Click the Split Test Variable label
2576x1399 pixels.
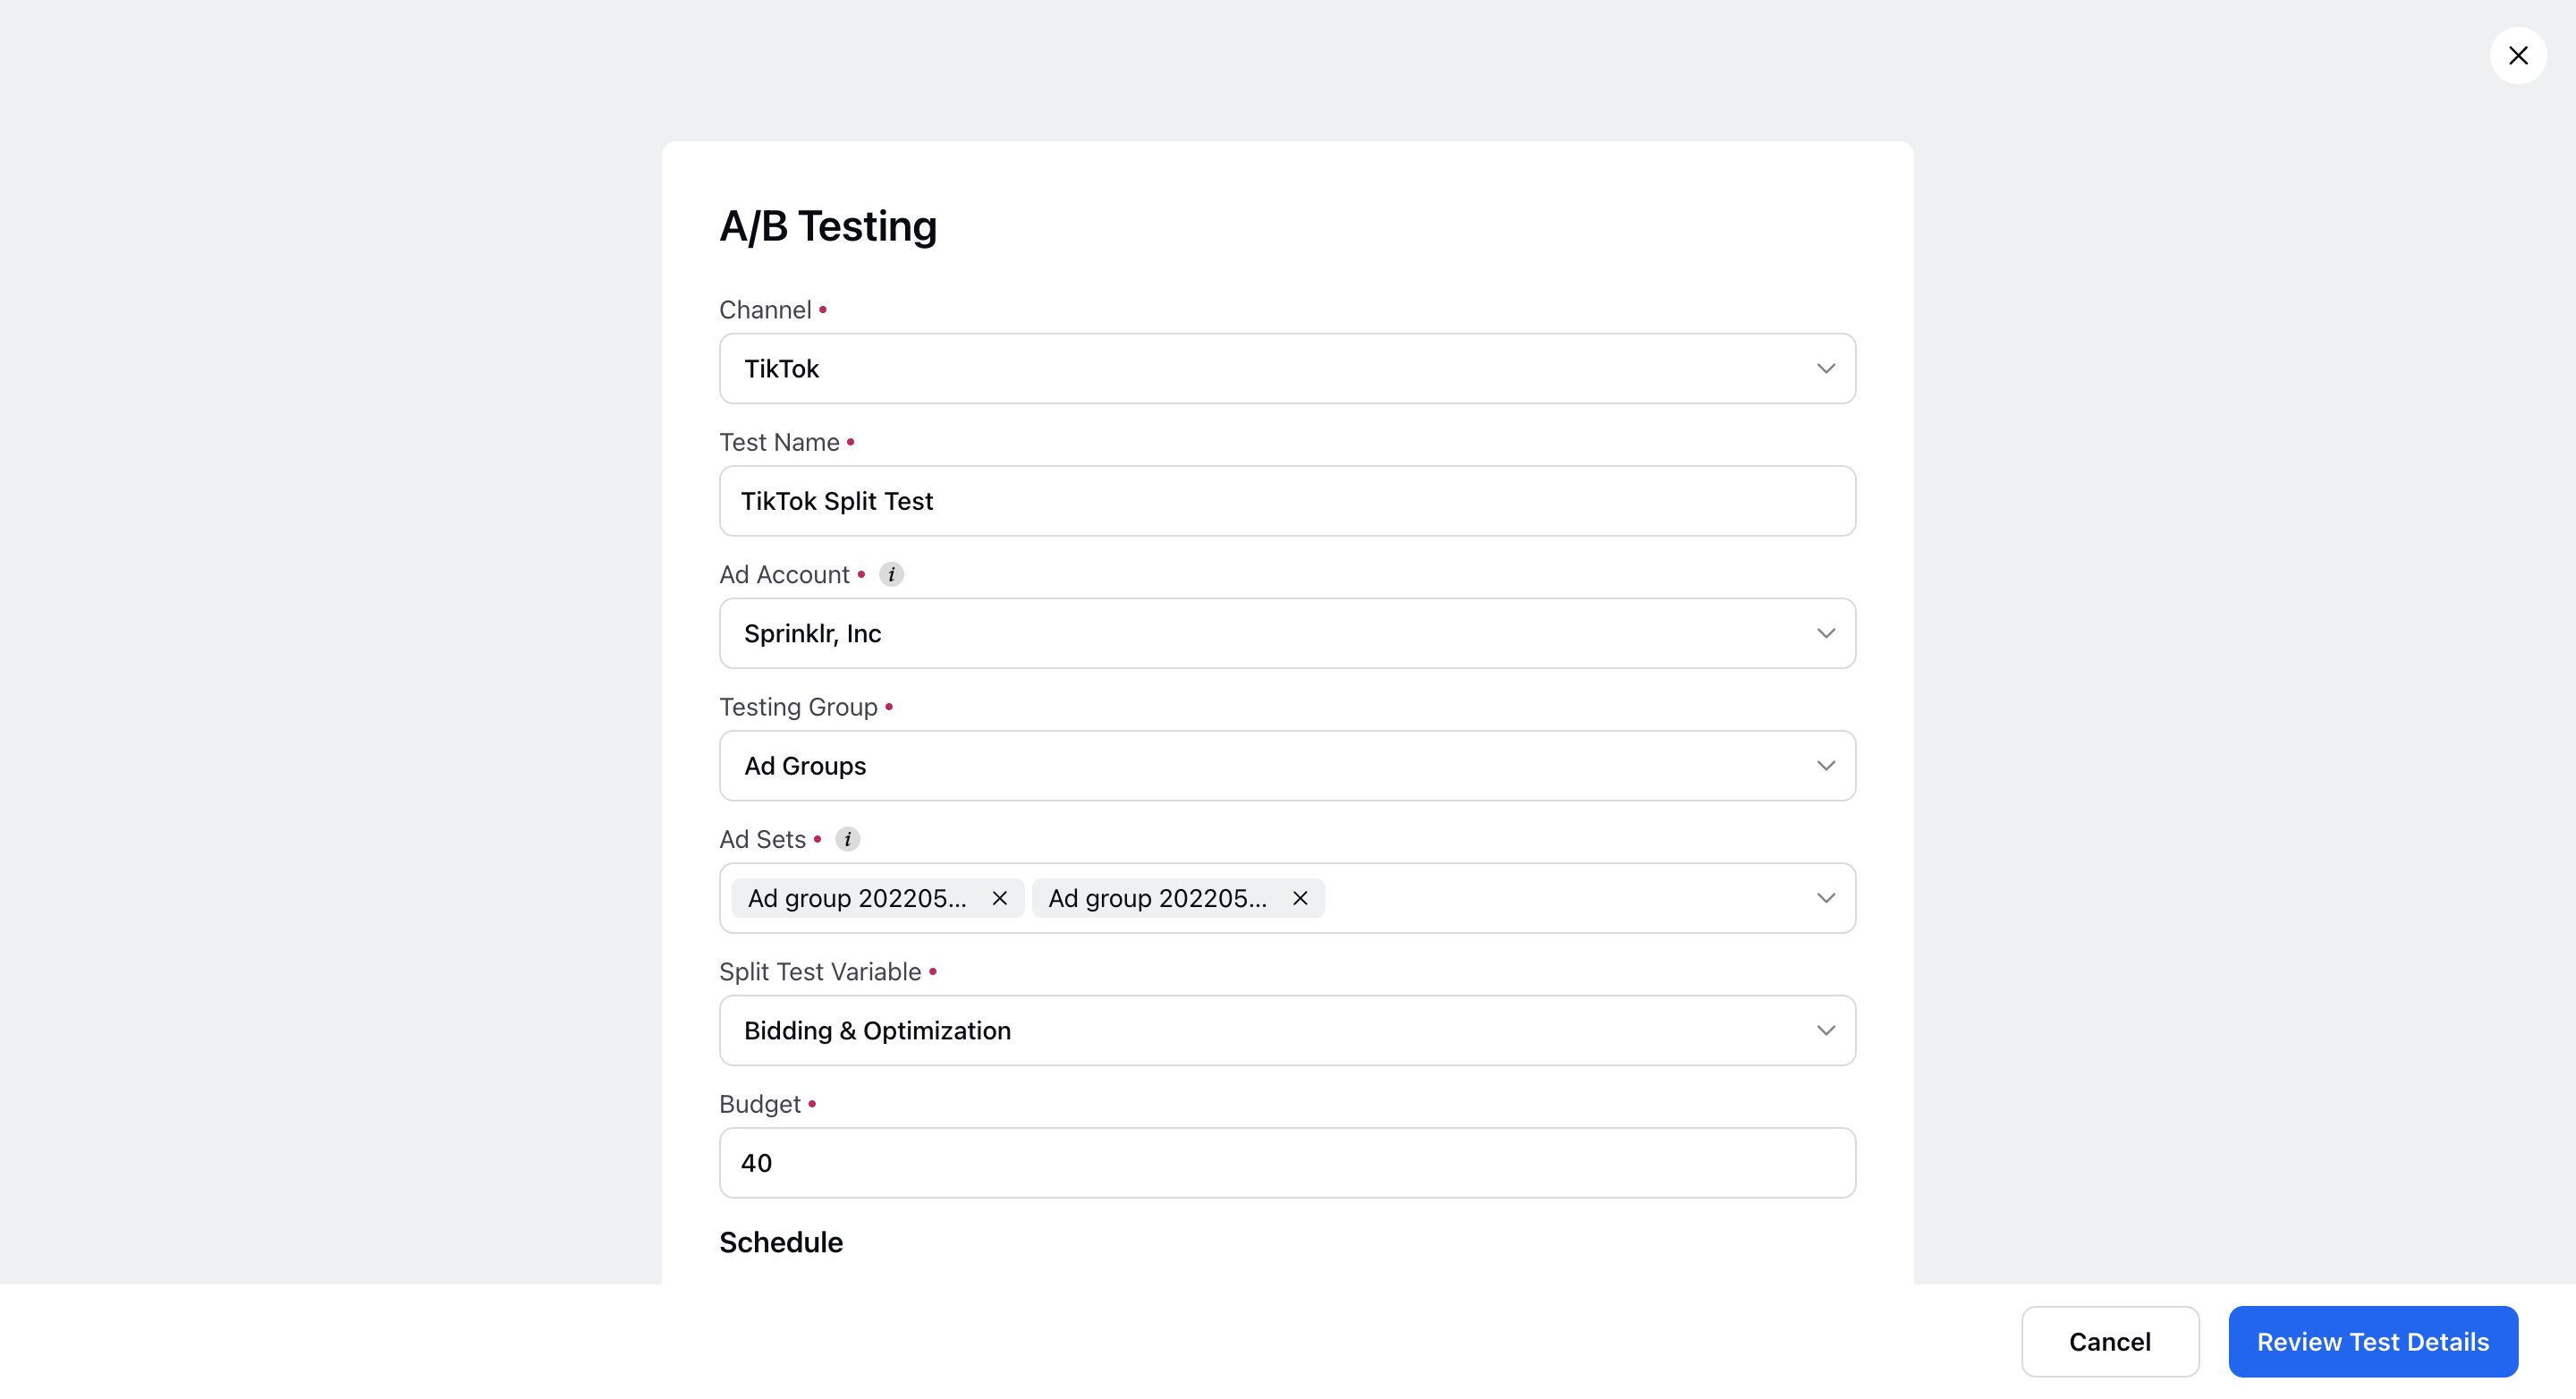pos(820,972)
